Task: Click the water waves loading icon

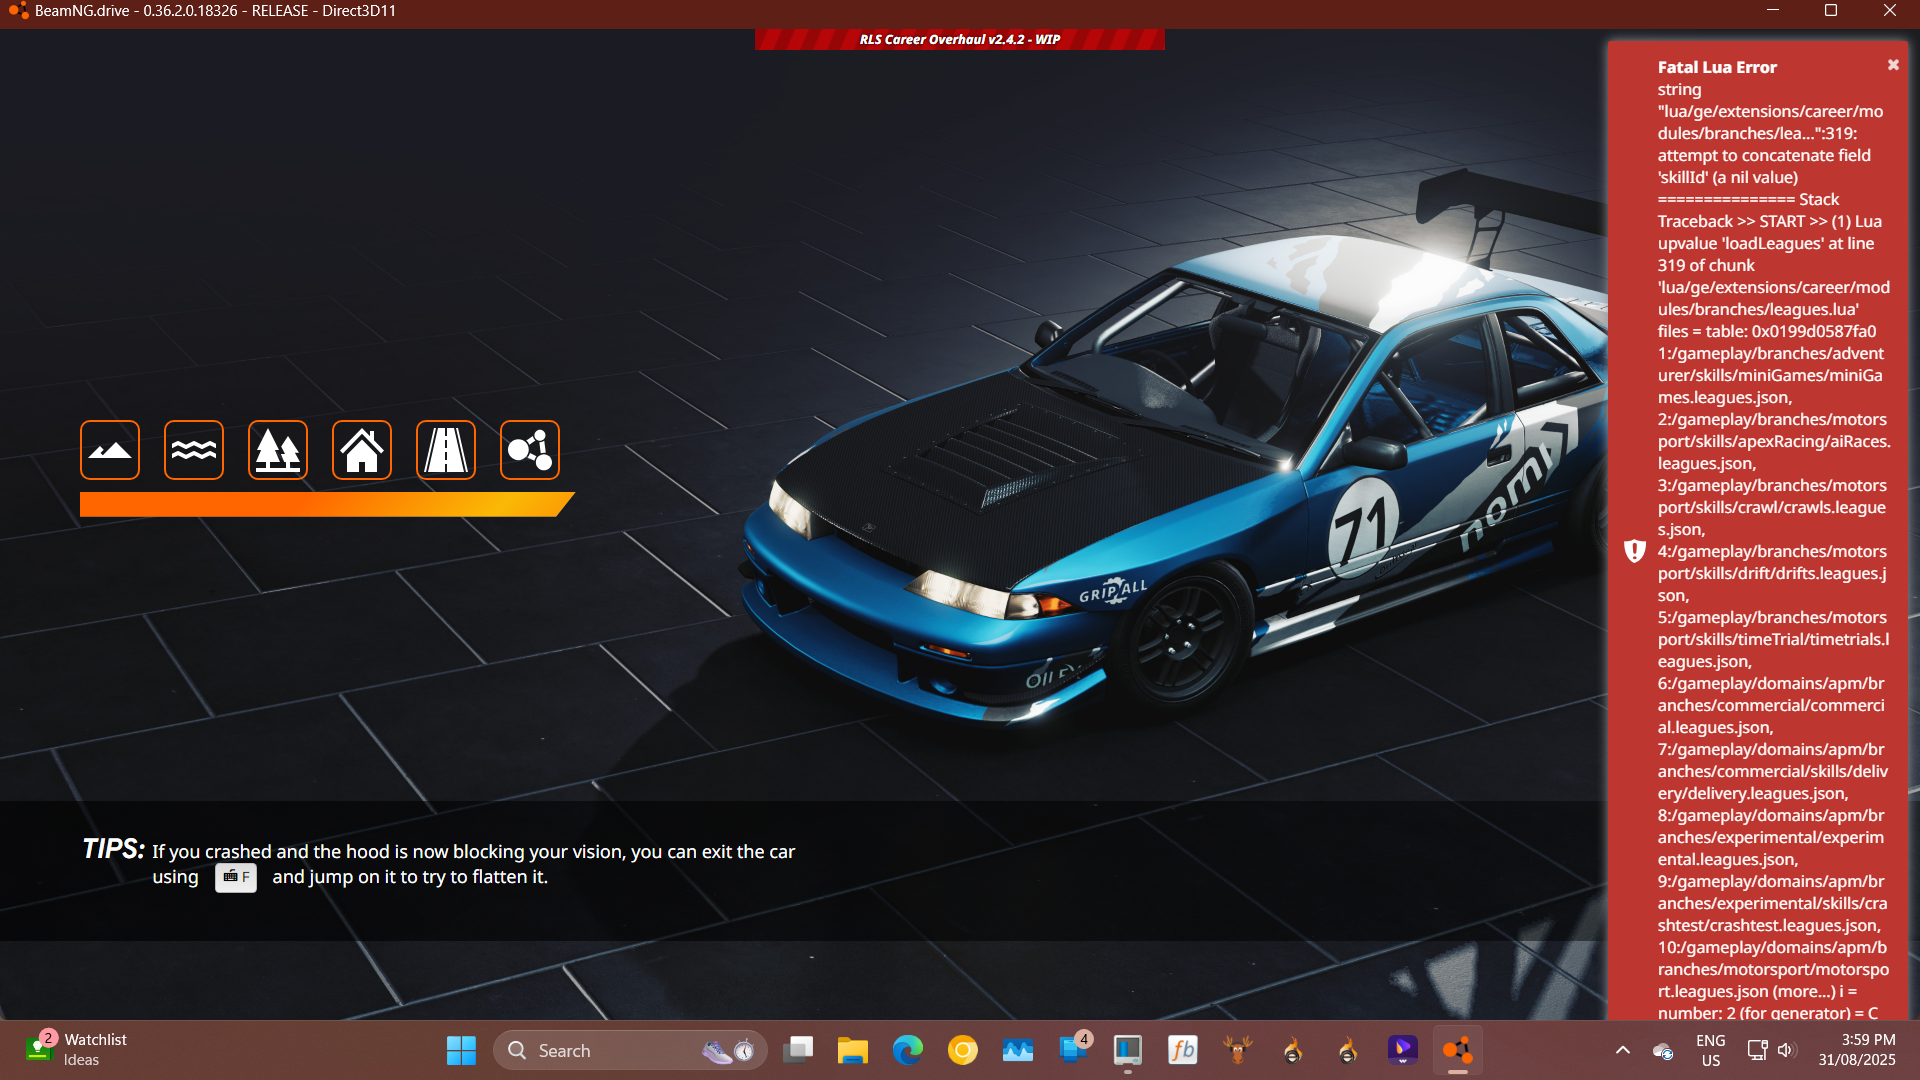Action: click(194, 450)
